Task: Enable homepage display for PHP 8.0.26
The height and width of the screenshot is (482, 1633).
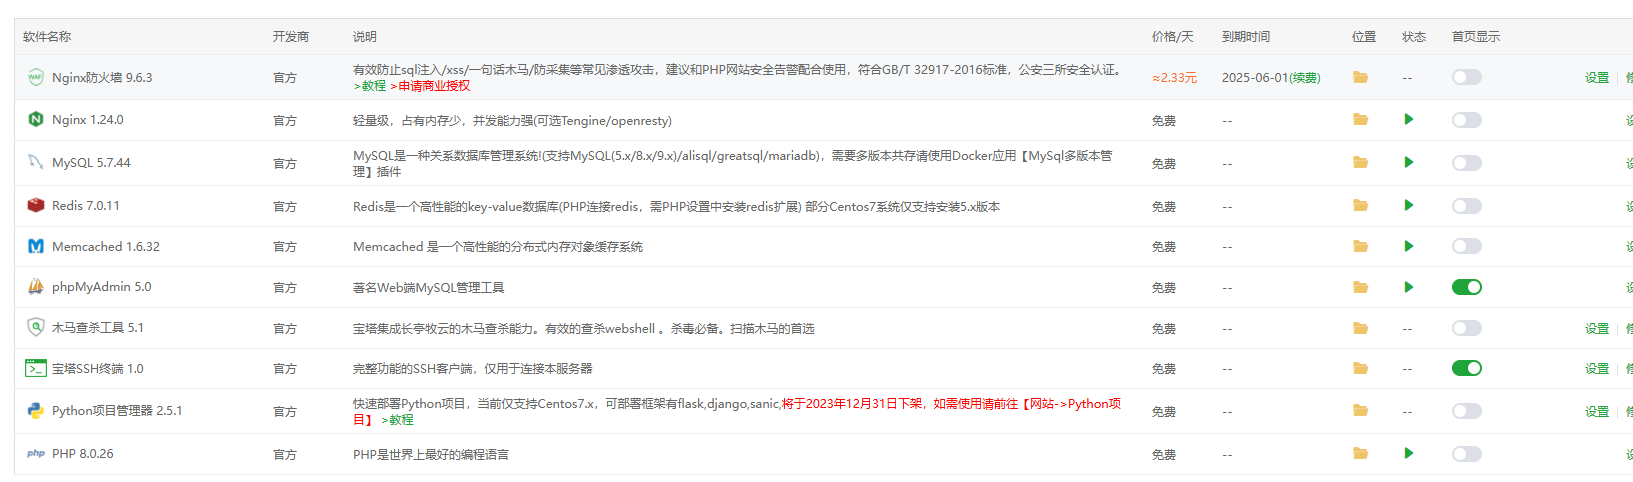Action: click(1467, 454)
